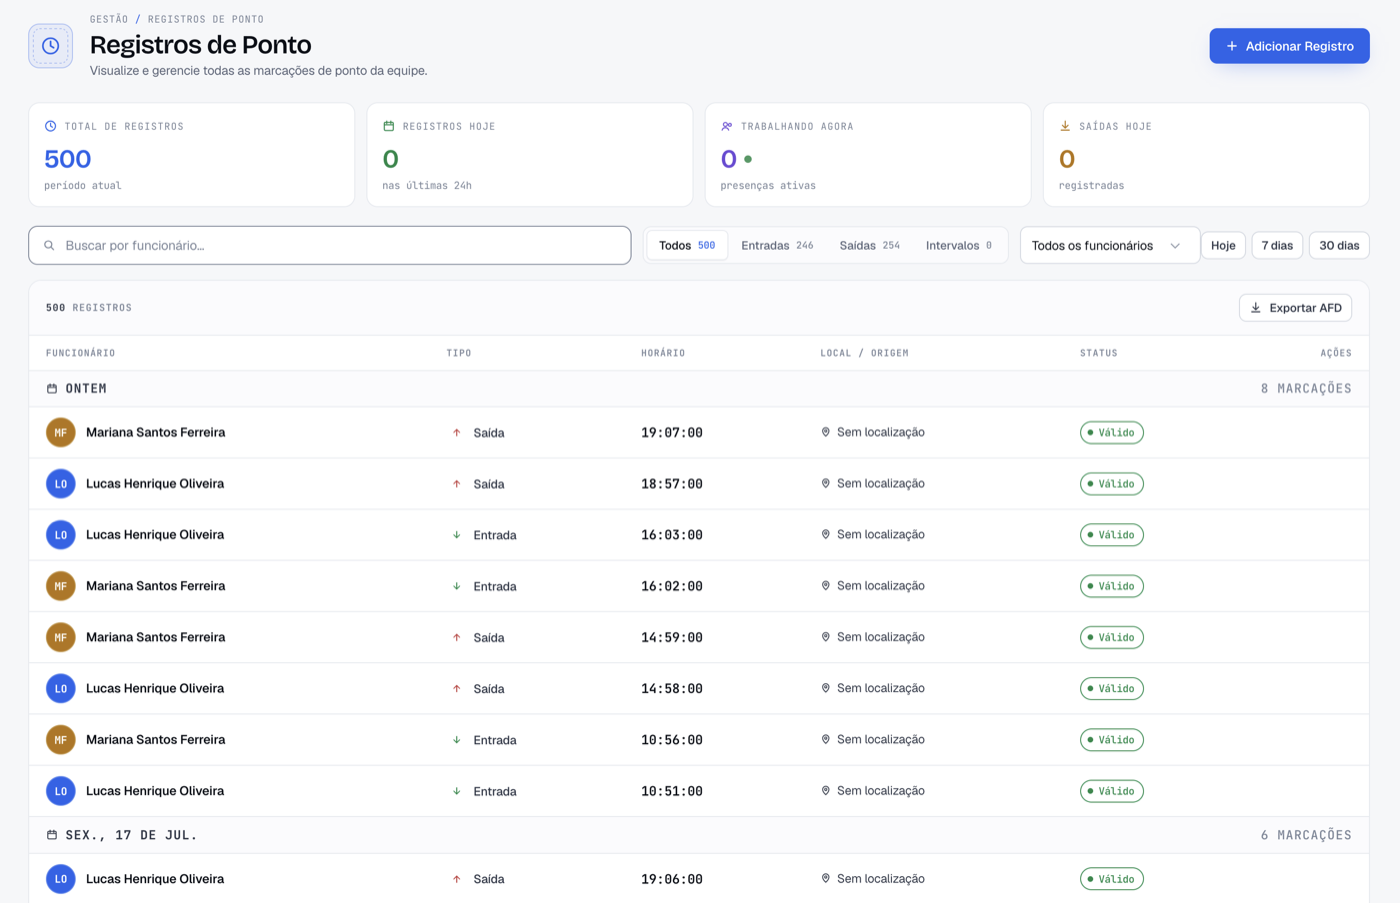Select the Todos 500 filter tab
1400x903 pixels.
click(x=687, y=245)
